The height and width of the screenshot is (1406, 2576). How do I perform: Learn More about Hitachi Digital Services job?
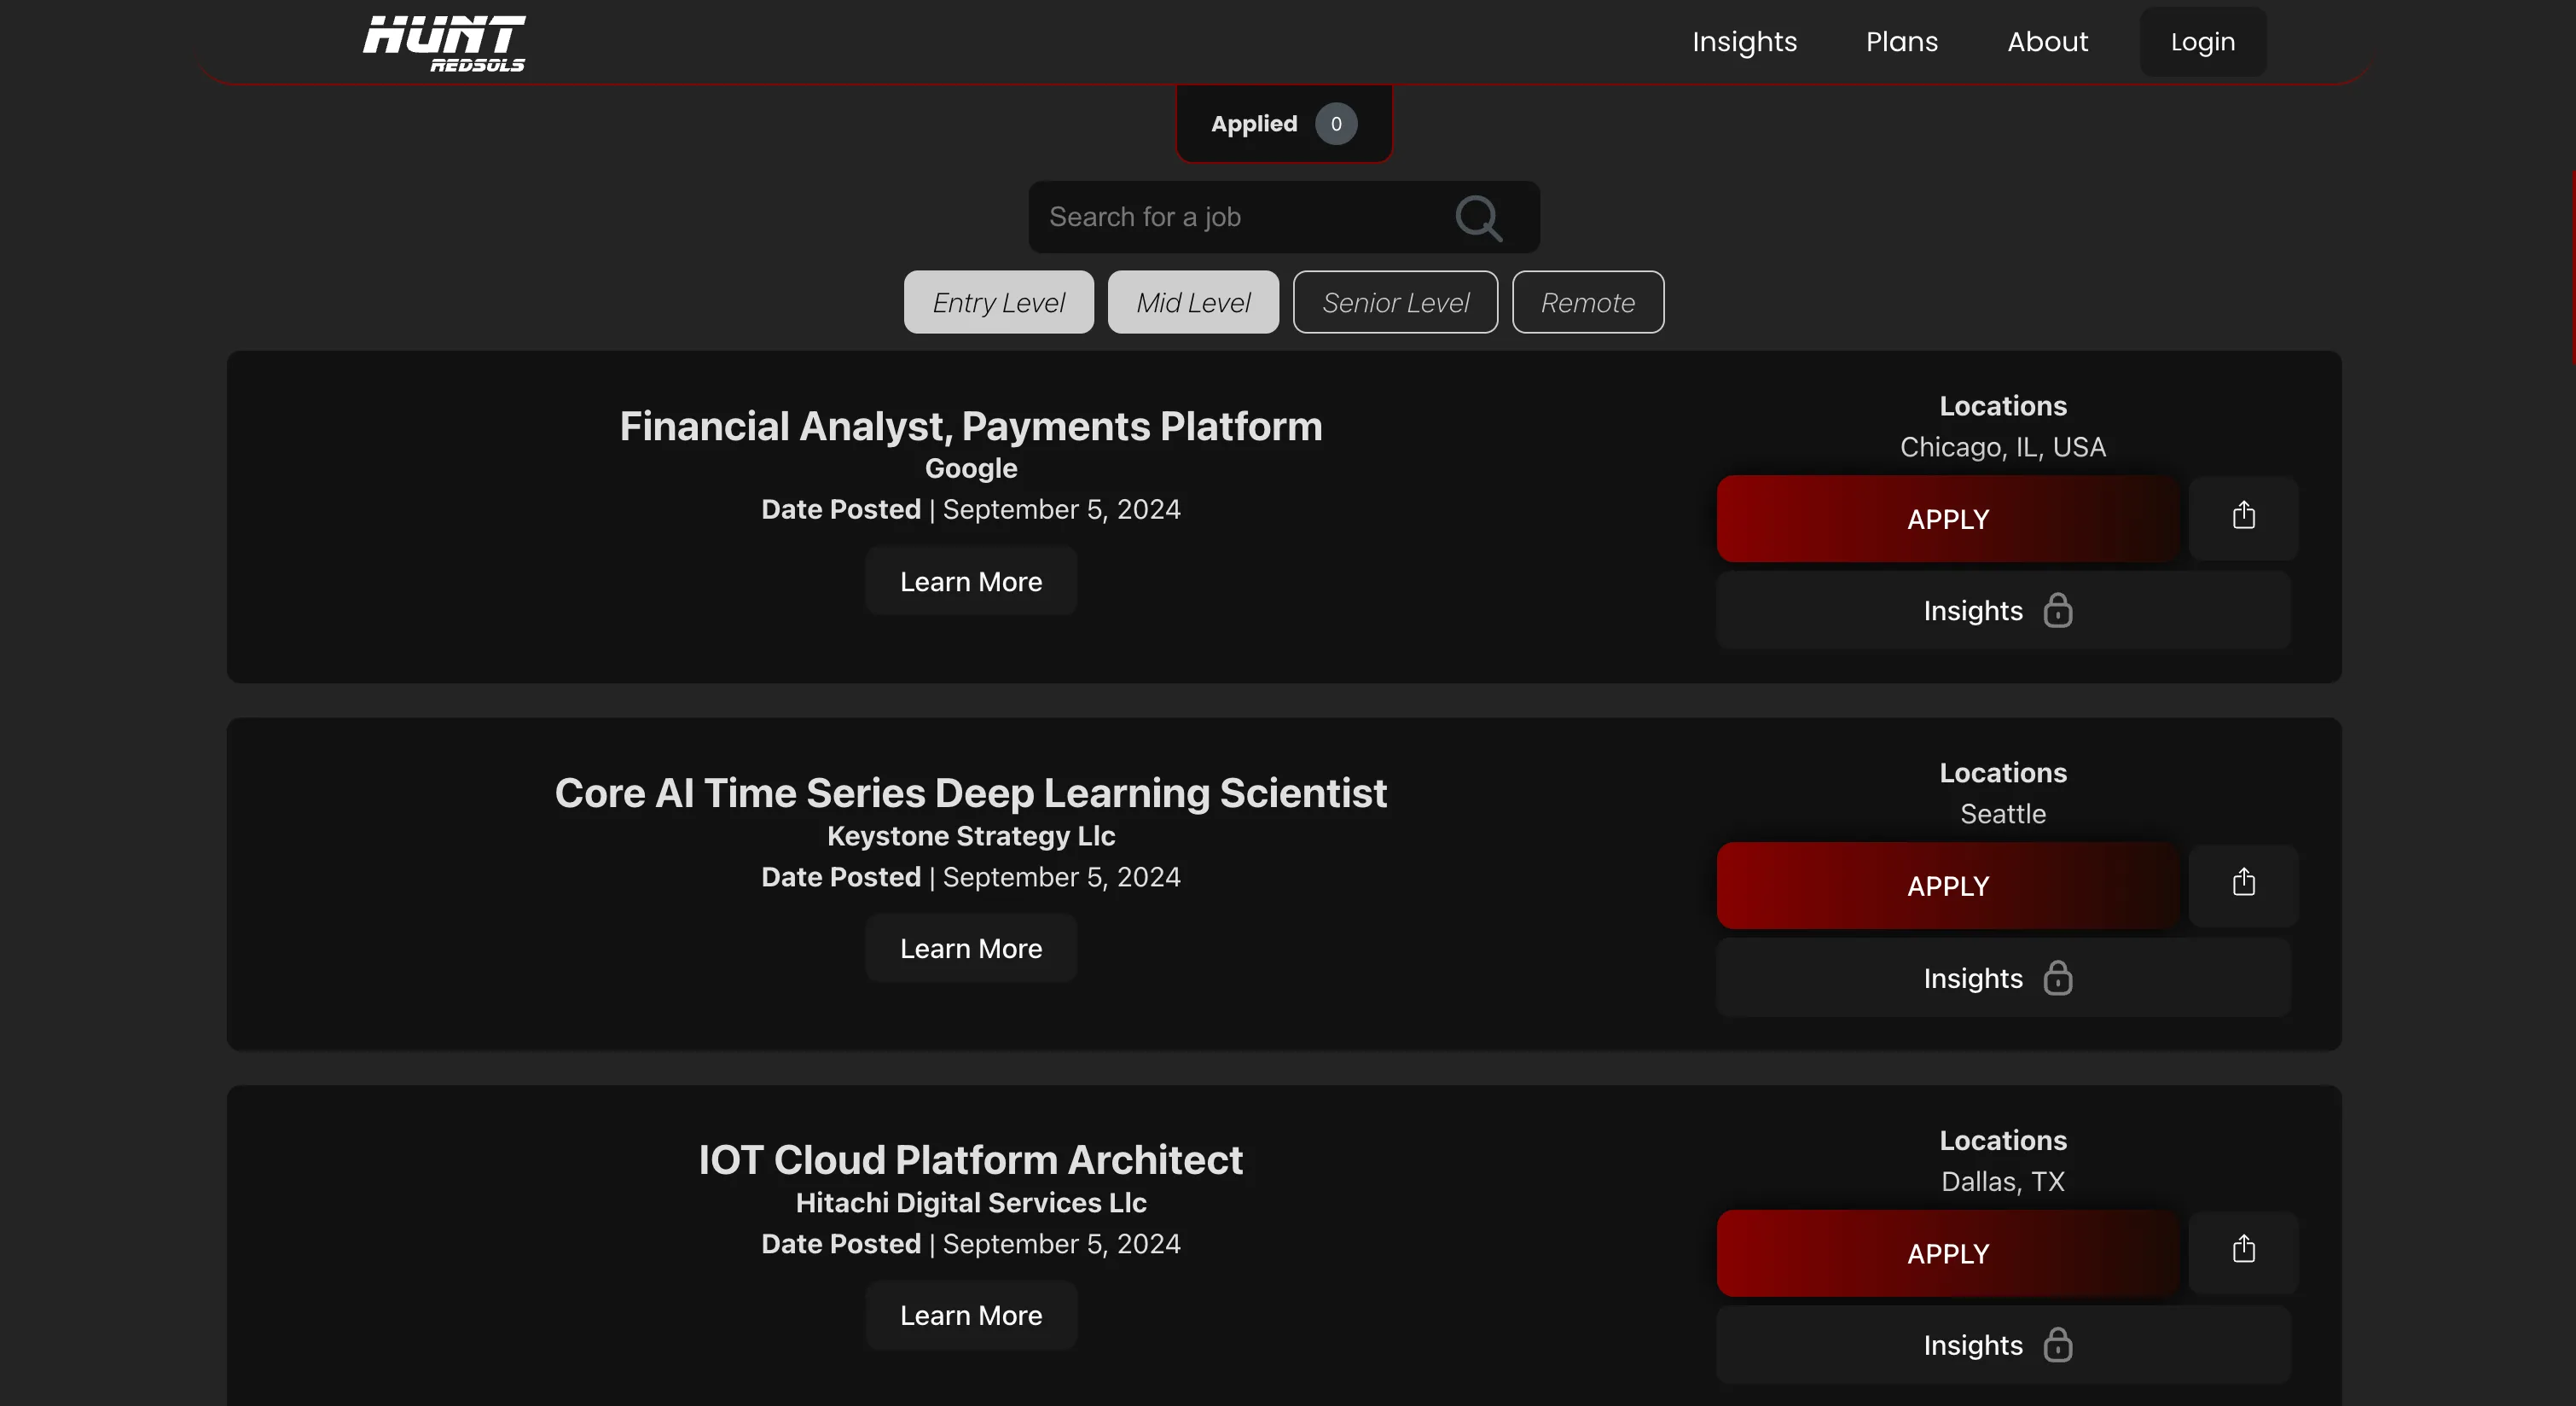[x=970, y=1315]
